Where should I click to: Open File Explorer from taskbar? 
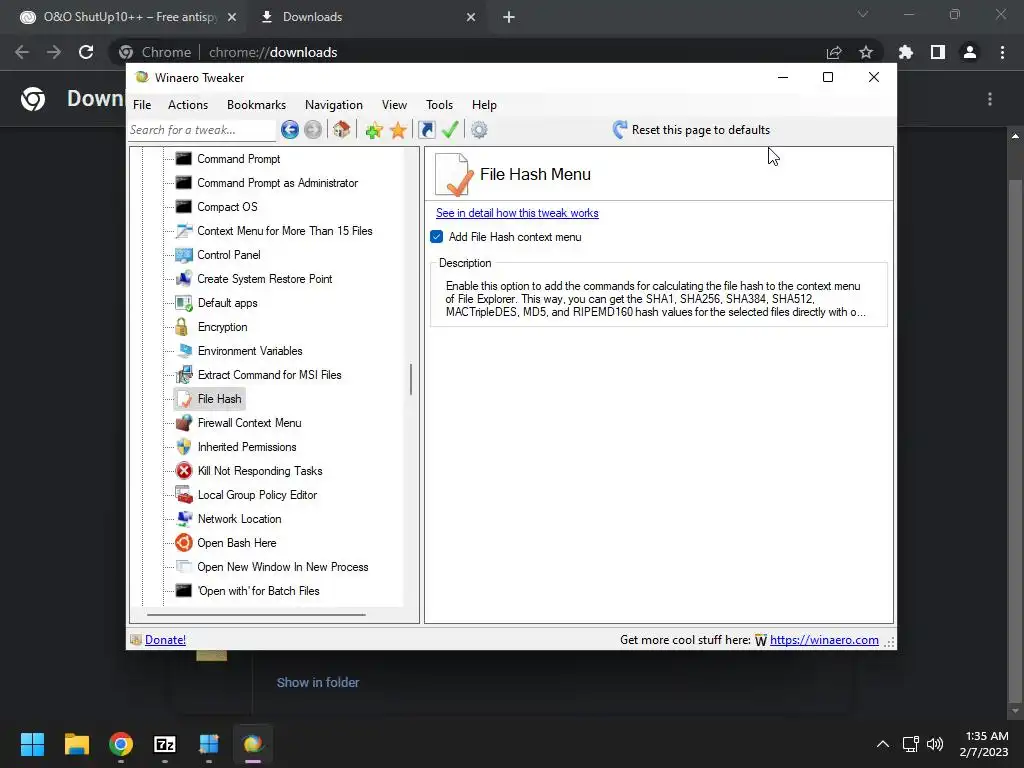[x=76, y=744]
